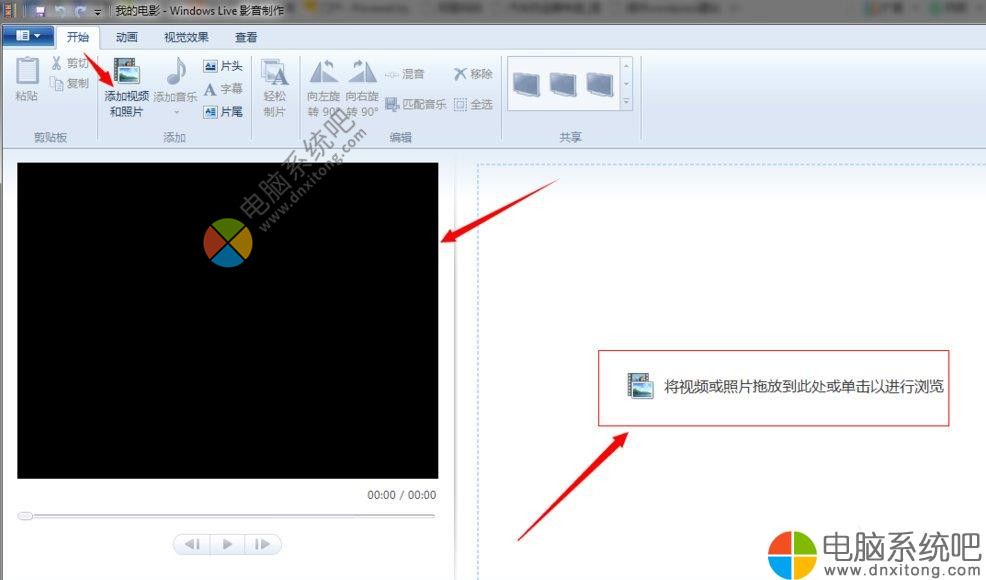This screenshot has height=580, width=986.
Task: Add a caption with 字幕
Action: click(223, 89)
